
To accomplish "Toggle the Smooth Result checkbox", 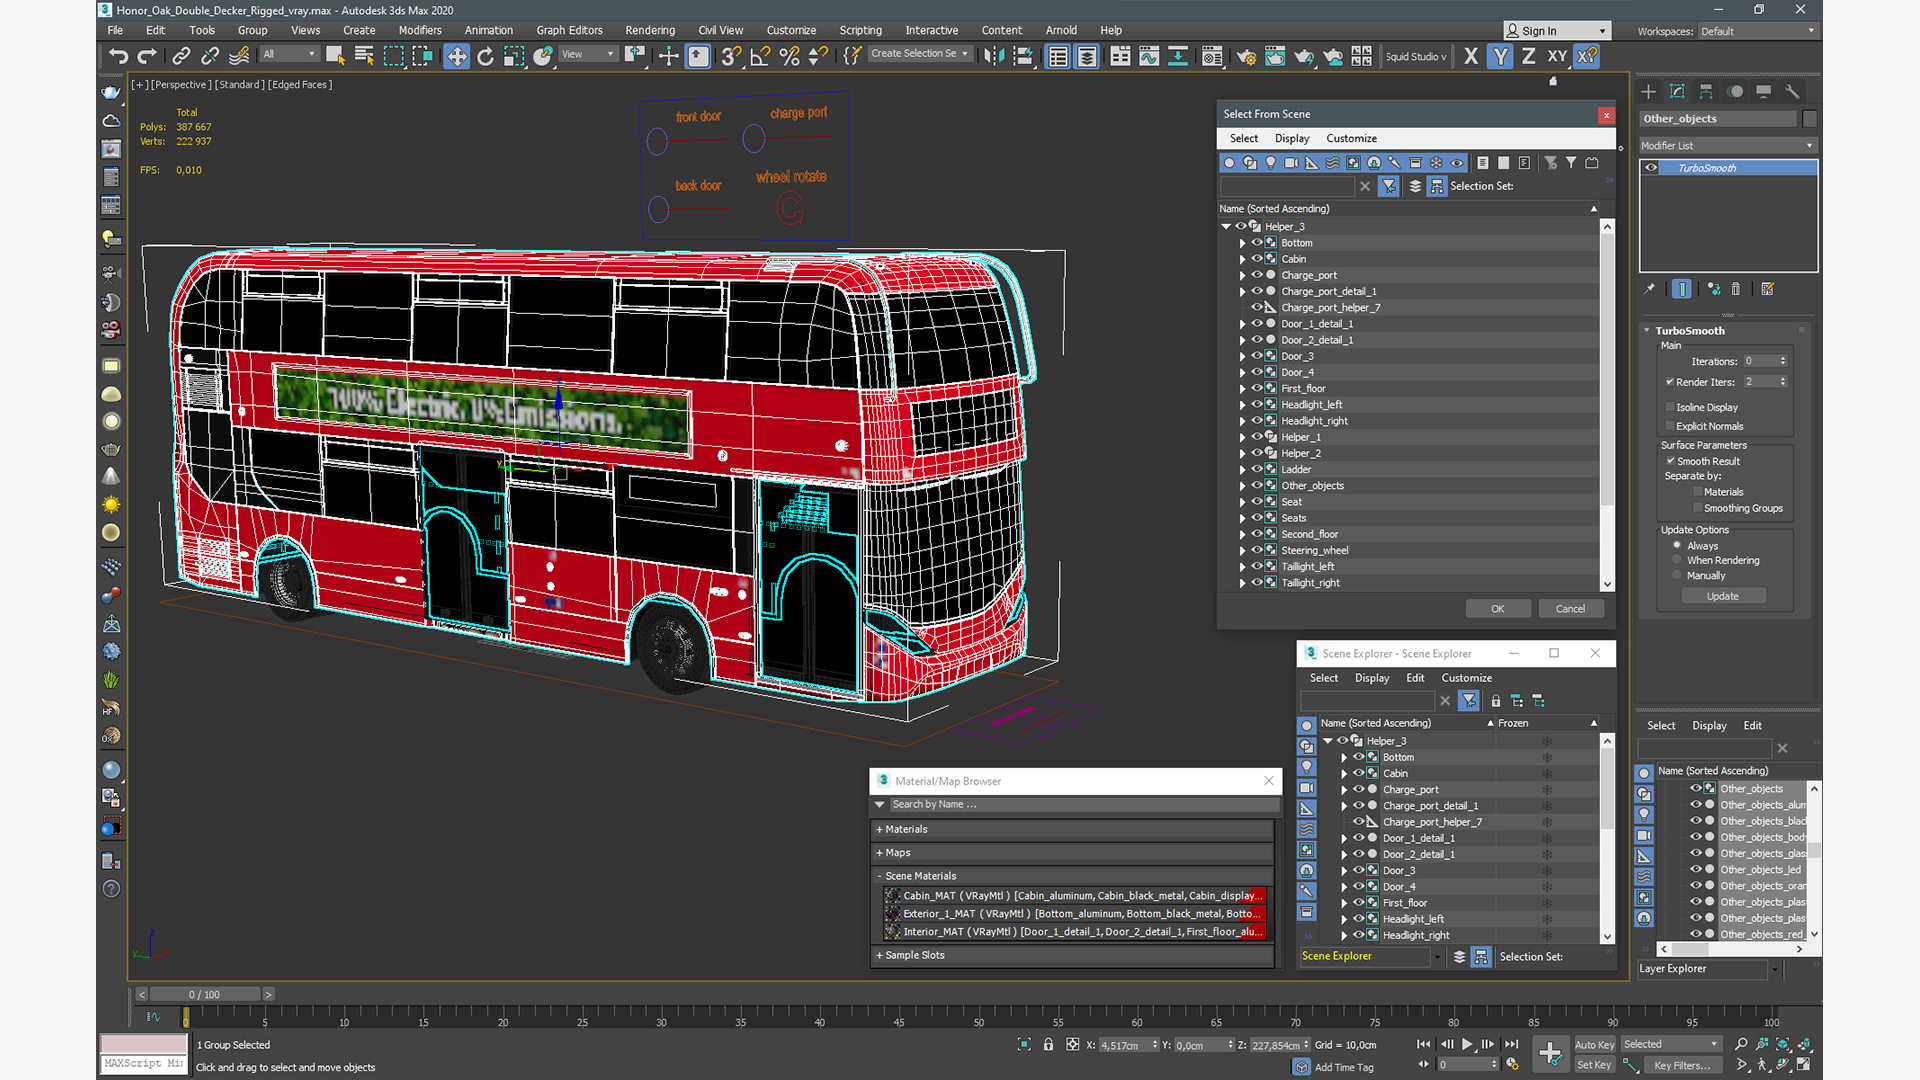I will click(1670, 461).
